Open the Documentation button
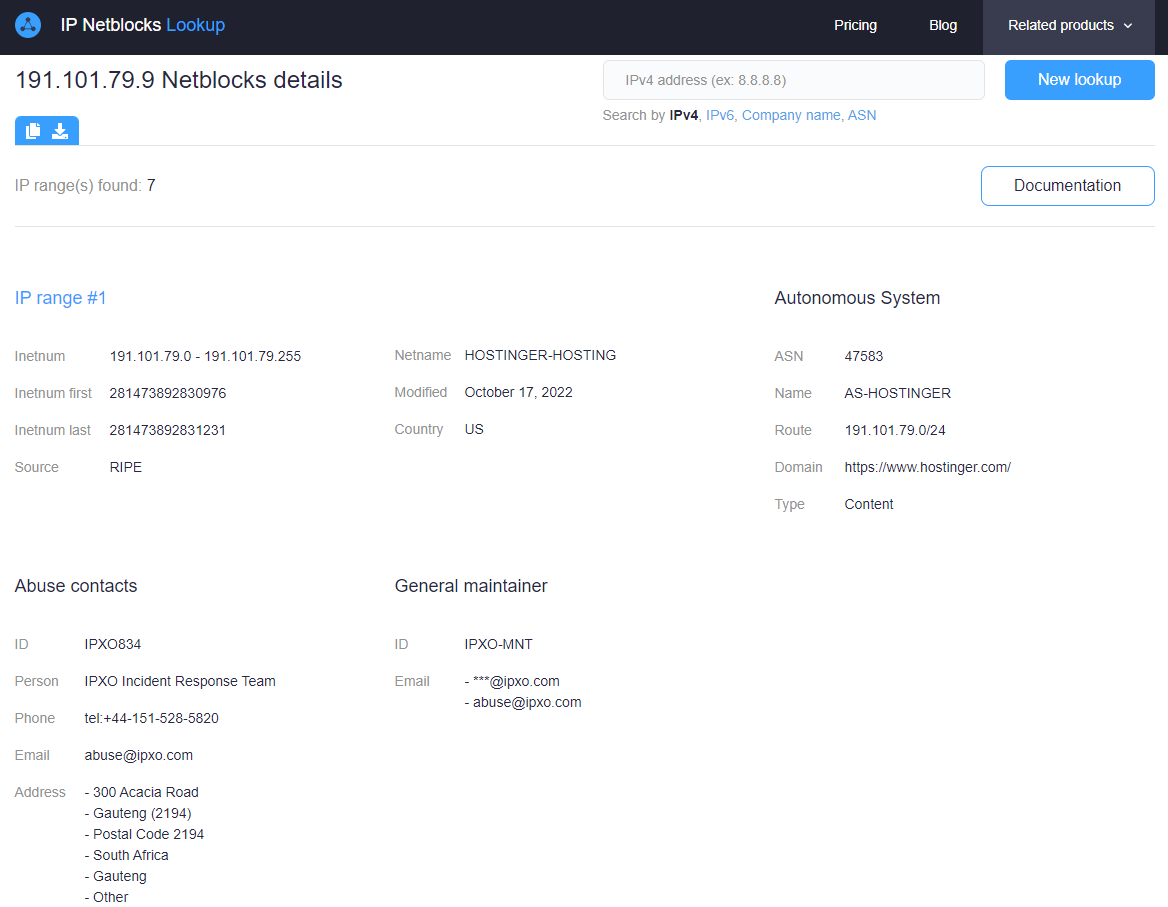 pos(1067,185)
